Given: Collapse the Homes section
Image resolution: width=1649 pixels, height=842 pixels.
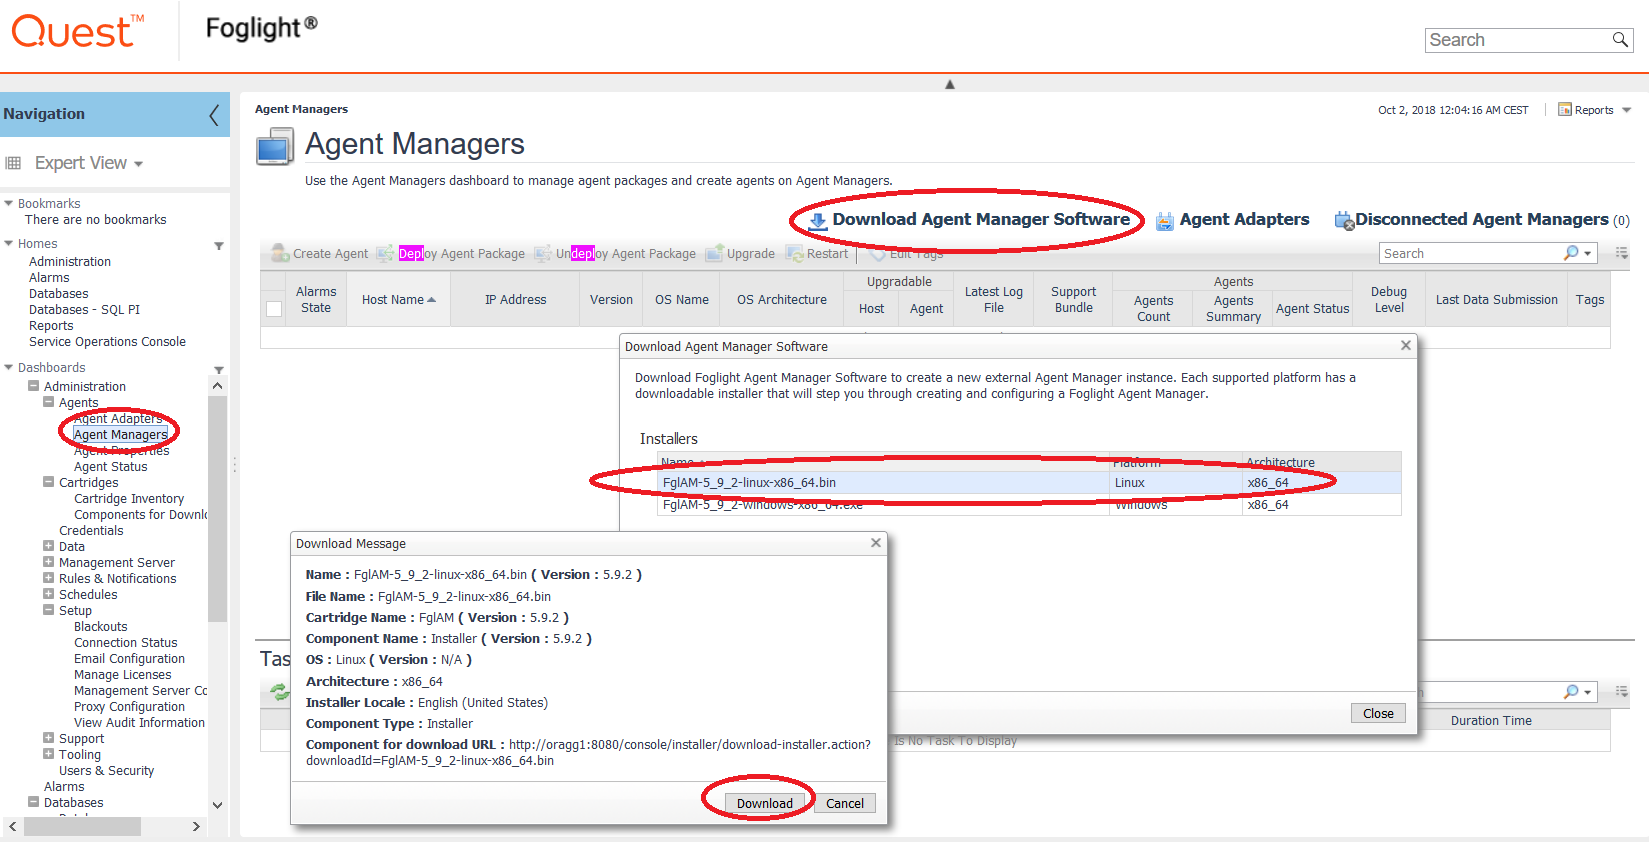Looking at the screenshot, I should 9,243.
